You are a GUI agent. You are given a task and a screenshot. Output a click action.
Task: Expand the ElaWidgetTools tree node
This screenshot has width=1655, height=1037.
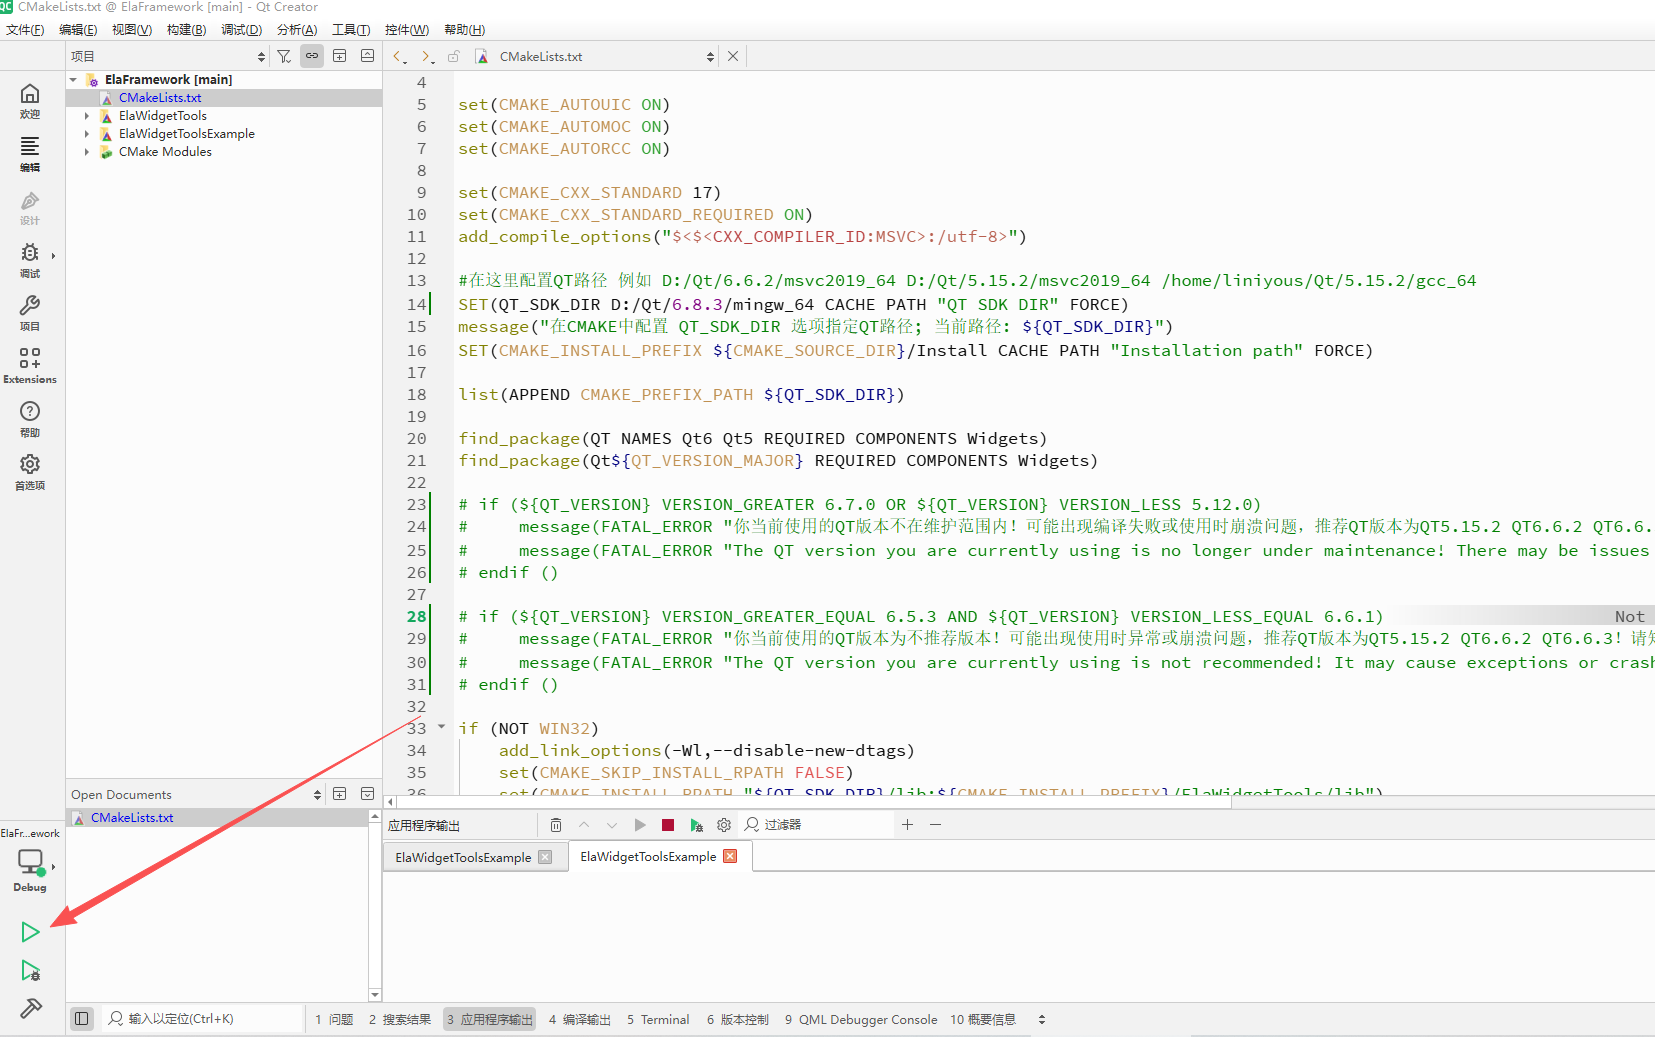[x=87, y=116]
